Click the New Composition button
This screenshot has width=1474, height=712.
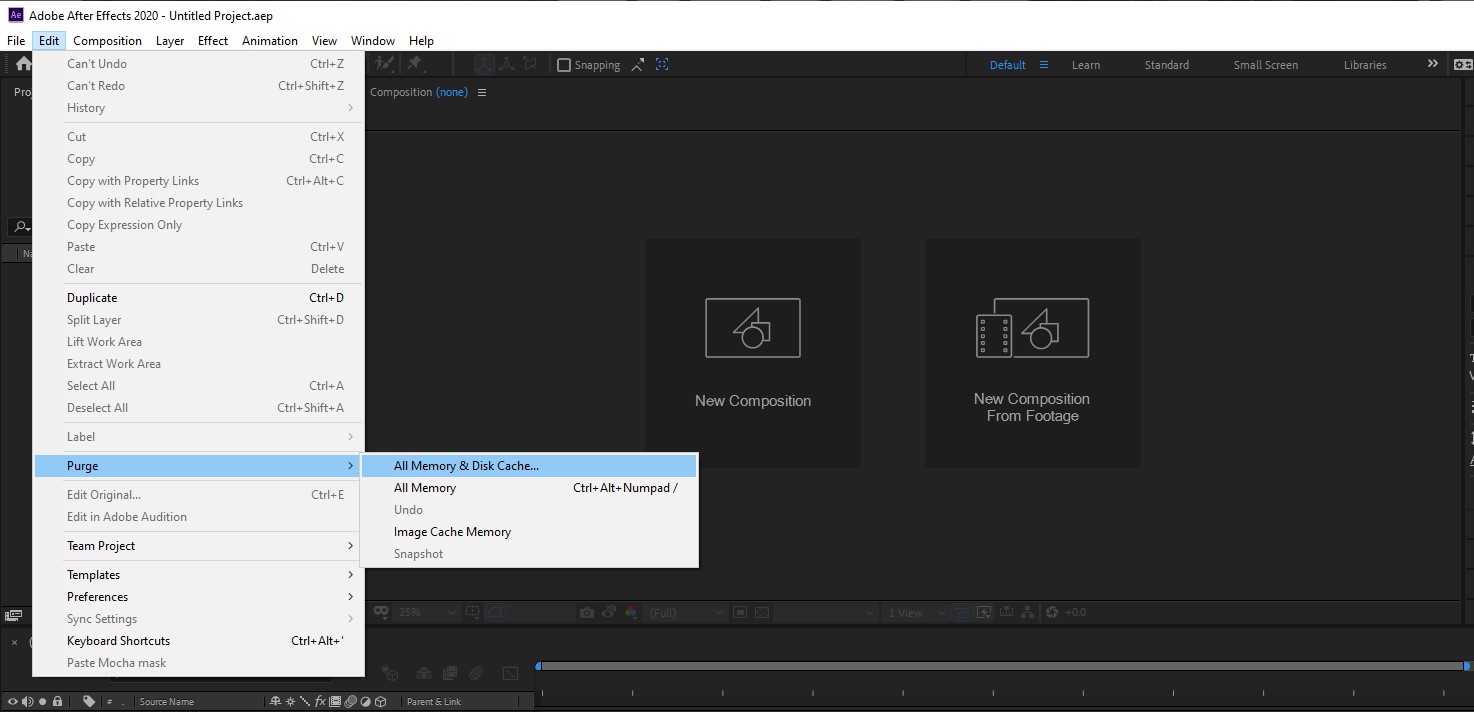click(753, 352)
